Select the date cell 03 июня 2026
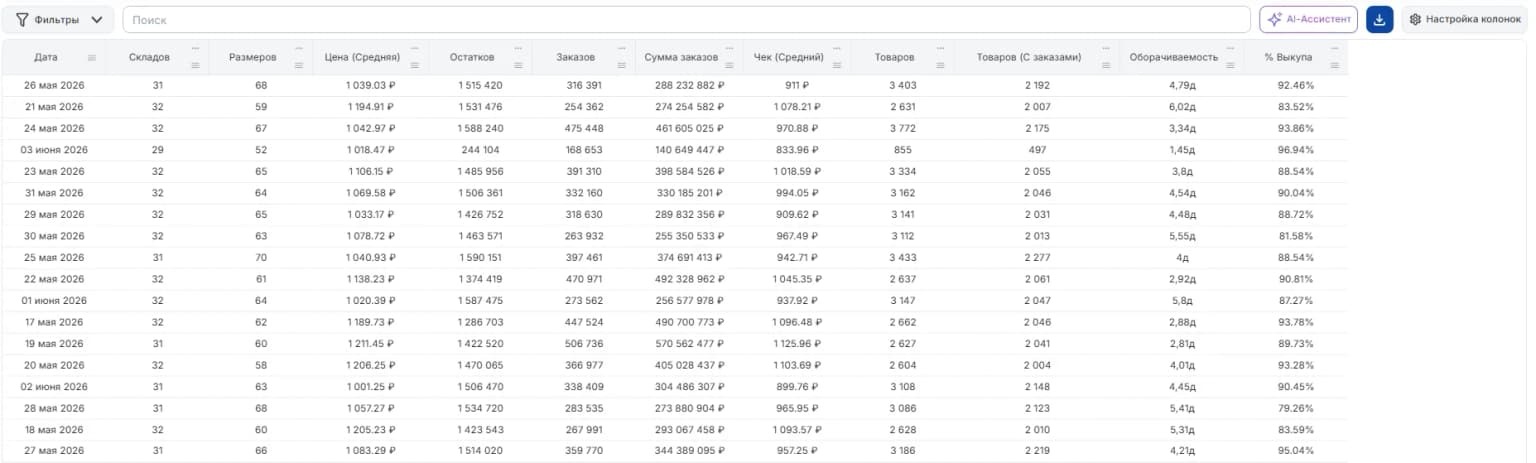Image resolution: width=1536 pixels, height=463 pixels. (x=54, y=150)
